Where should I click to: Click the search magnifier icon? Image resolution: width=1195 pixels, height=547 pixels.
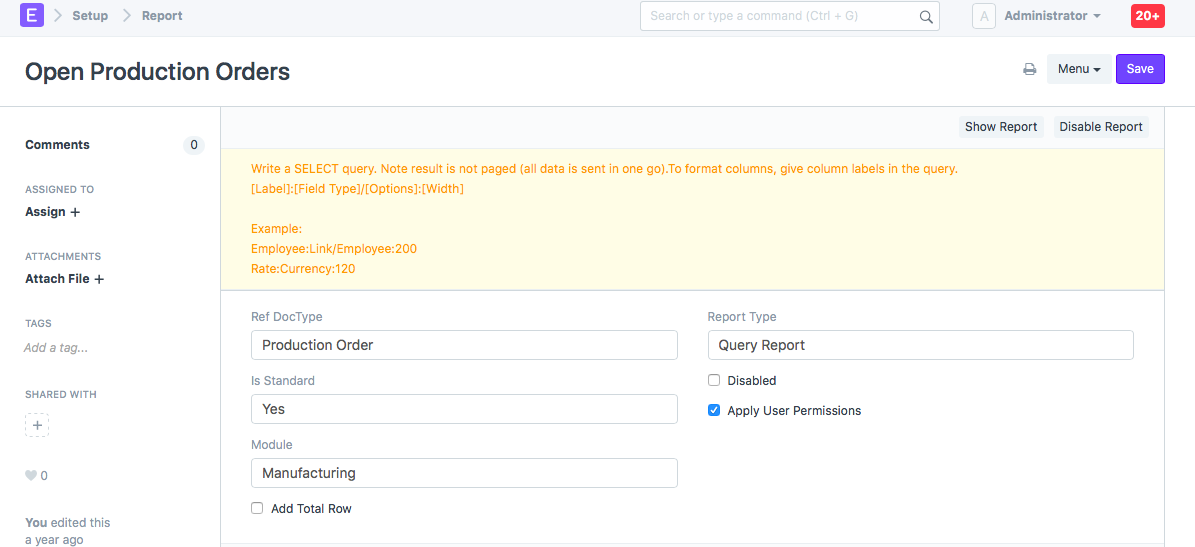[x=925, y=17]
